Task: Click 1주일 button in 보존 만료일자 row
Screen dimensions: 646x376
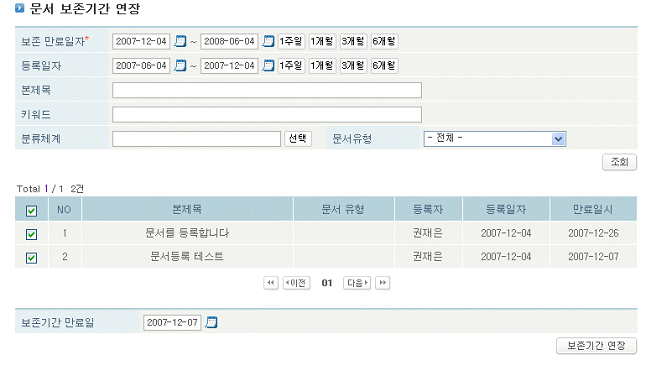Action: (x=291, y=41)
